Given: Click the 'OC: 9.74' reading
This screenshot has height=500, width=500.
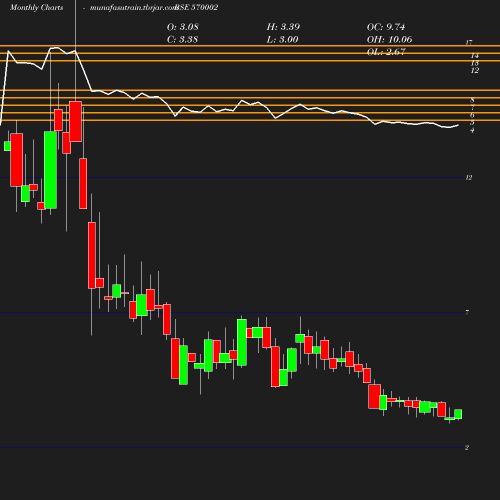Looking at the screenshot, I should pos(386,27).
